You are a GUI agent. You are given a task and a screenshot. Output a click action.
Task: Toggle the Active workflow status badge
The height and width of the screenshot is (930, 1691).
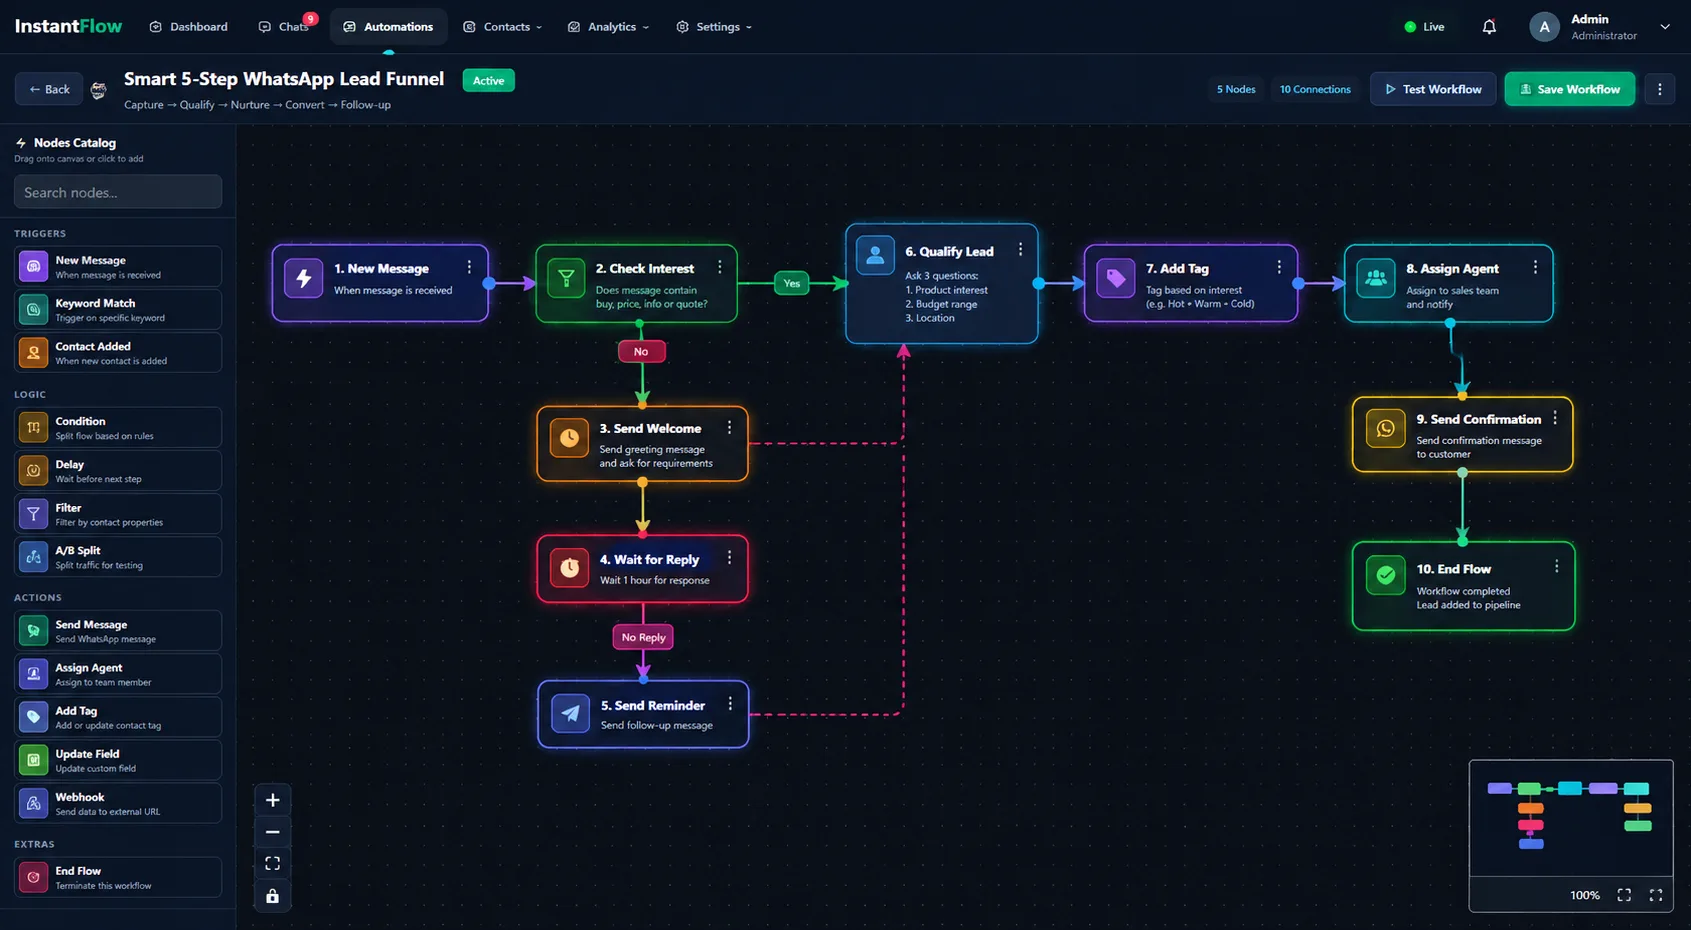click(488, 81)
